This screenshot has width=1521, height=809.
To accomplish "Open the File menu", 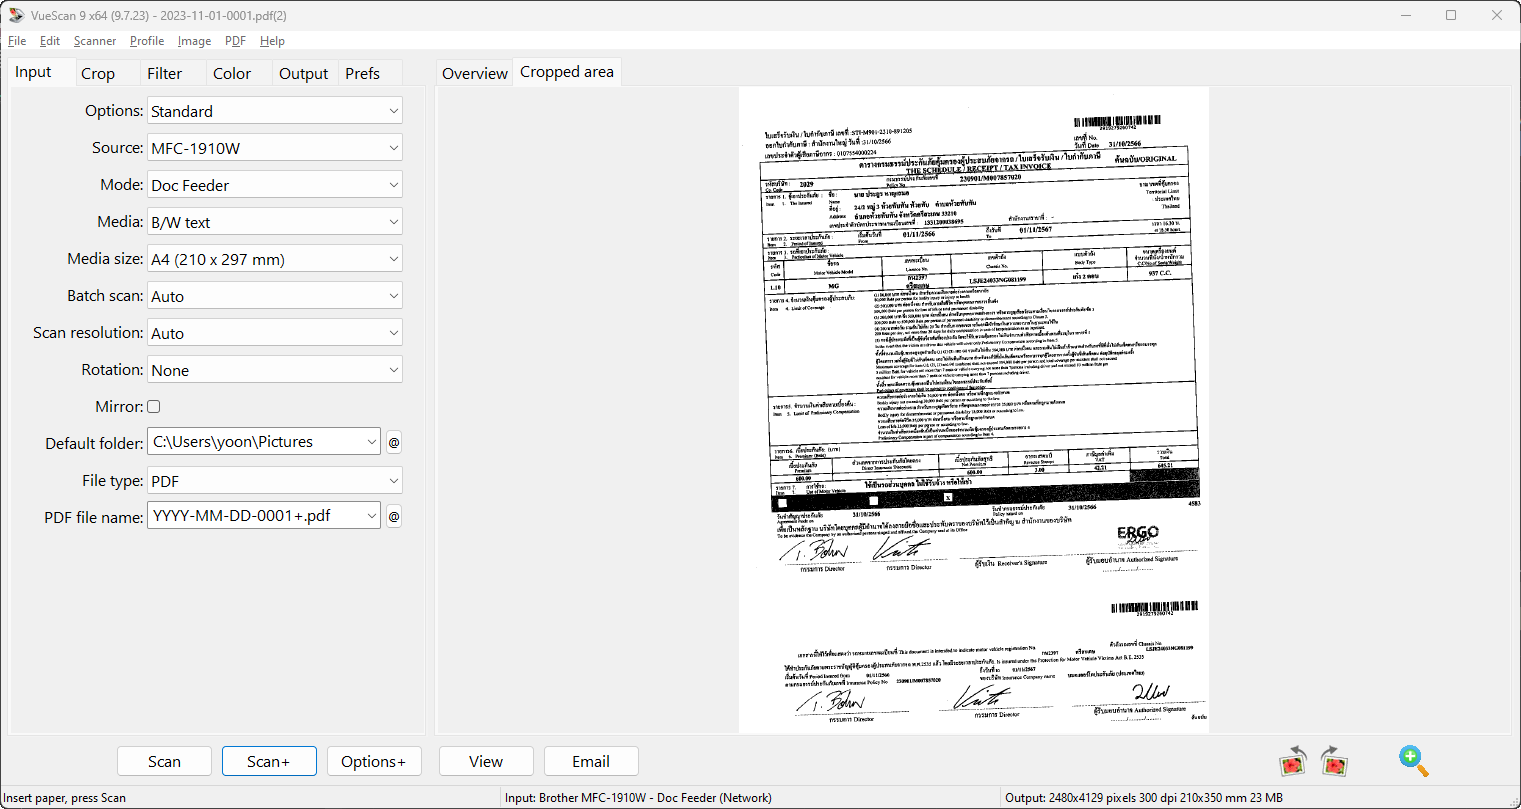I will (17, 41).
